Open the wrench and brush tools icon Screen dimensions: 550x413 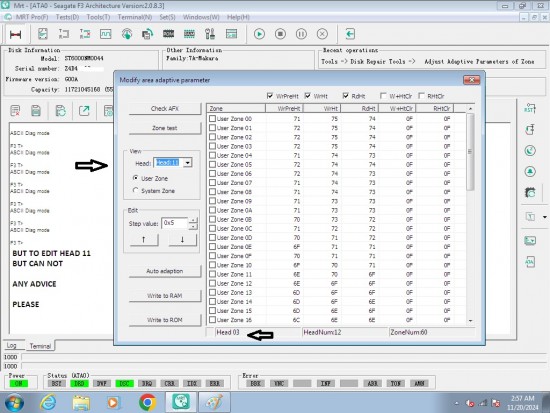tap(210, 34)
